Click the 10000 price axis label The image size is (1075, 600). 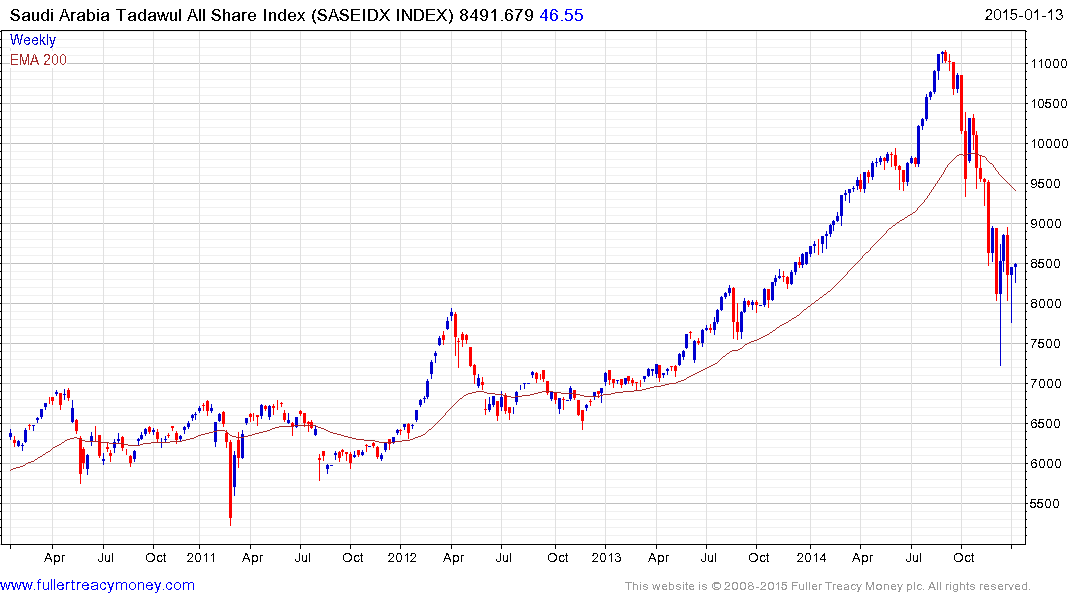point(1049,143)
